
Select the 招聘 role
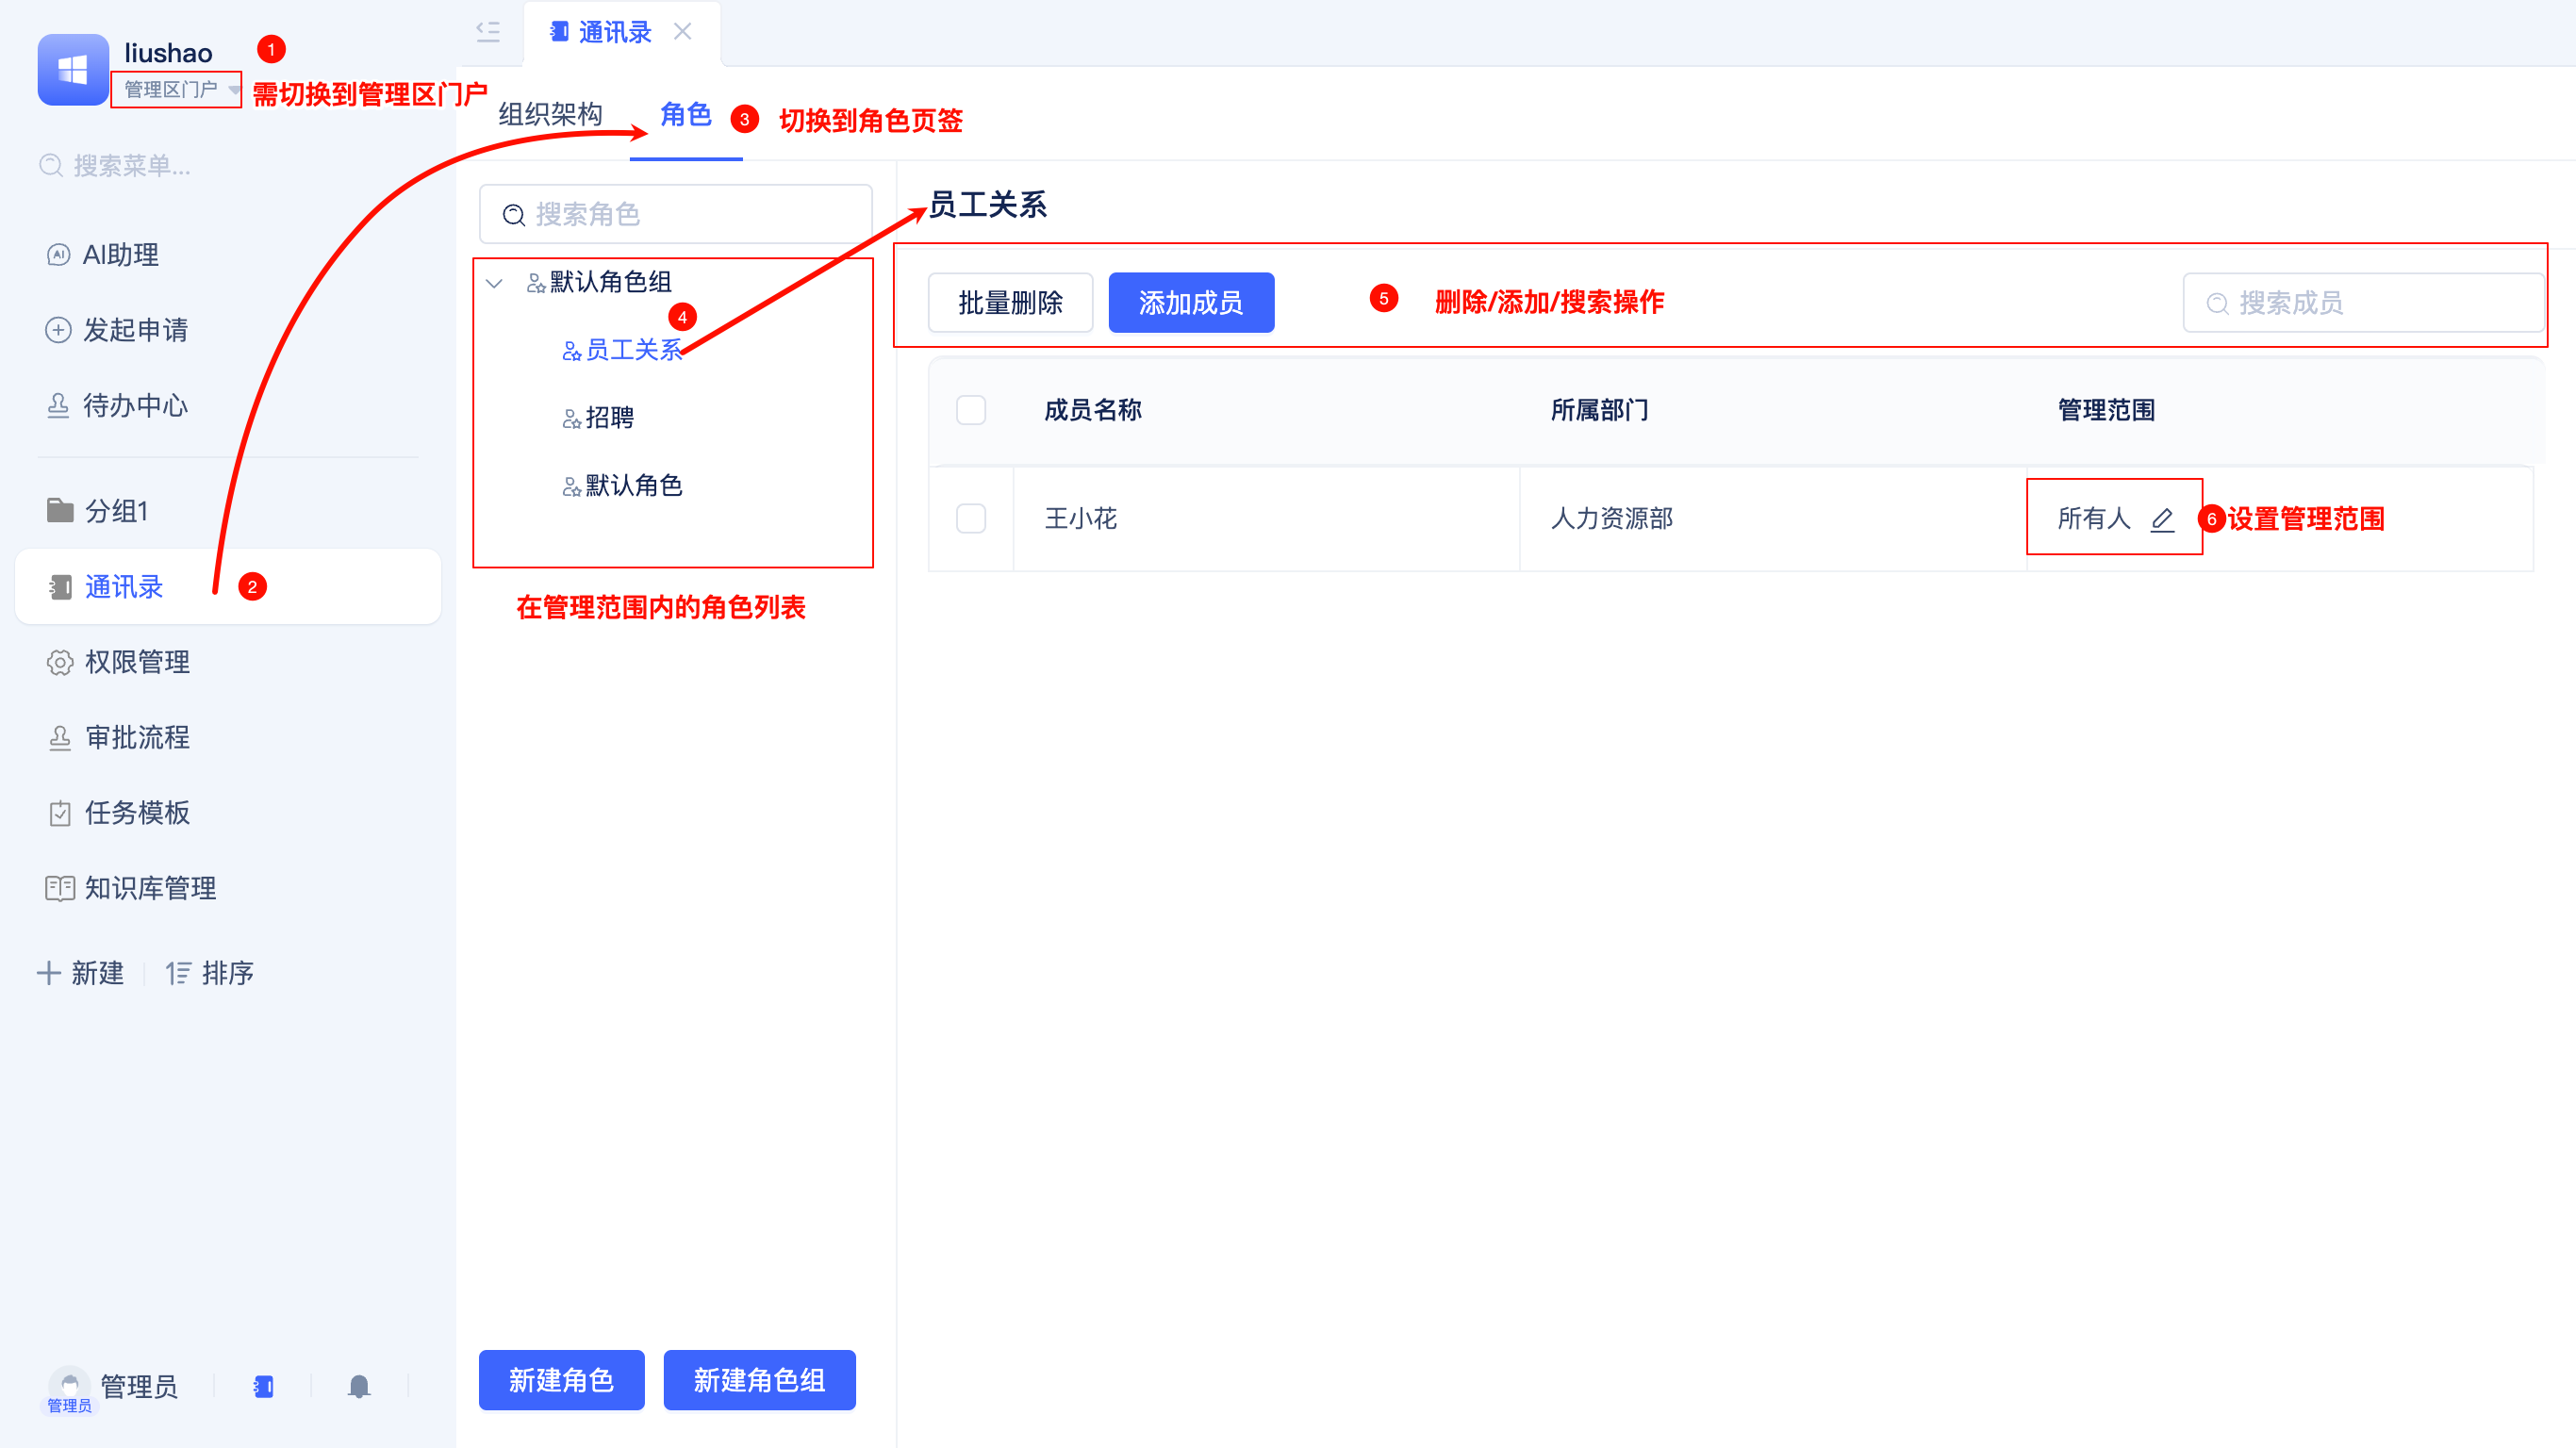pyautogui.click(x=598, y=418)
